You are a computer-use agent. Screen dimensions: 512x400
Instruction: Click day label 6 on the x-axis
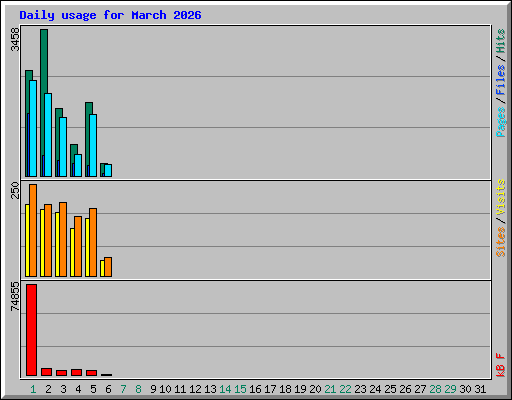[108, 389]
